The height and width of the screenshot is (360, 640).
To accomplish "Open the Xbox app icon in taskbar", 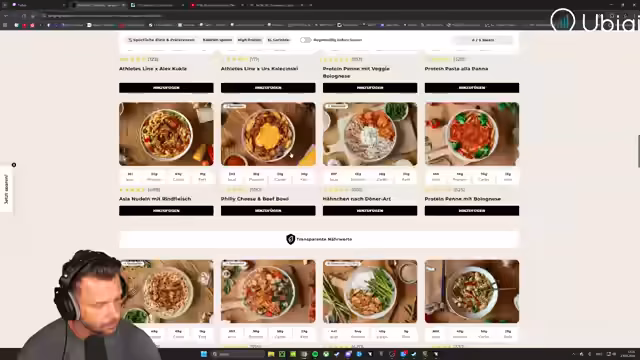I will [326, 354].
